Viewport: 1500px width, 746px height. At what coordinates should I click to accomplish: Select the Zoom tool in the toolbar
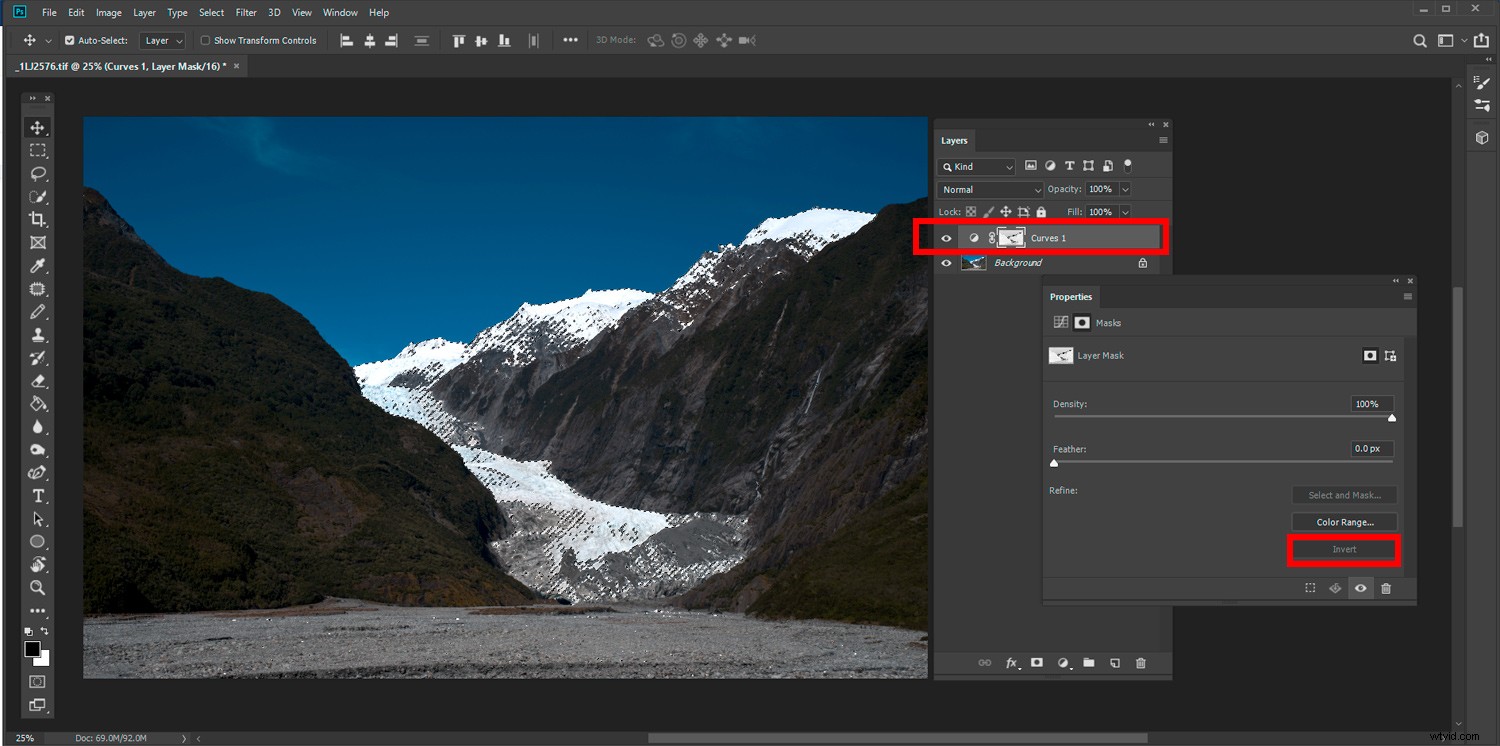click(x=38, y=588)
